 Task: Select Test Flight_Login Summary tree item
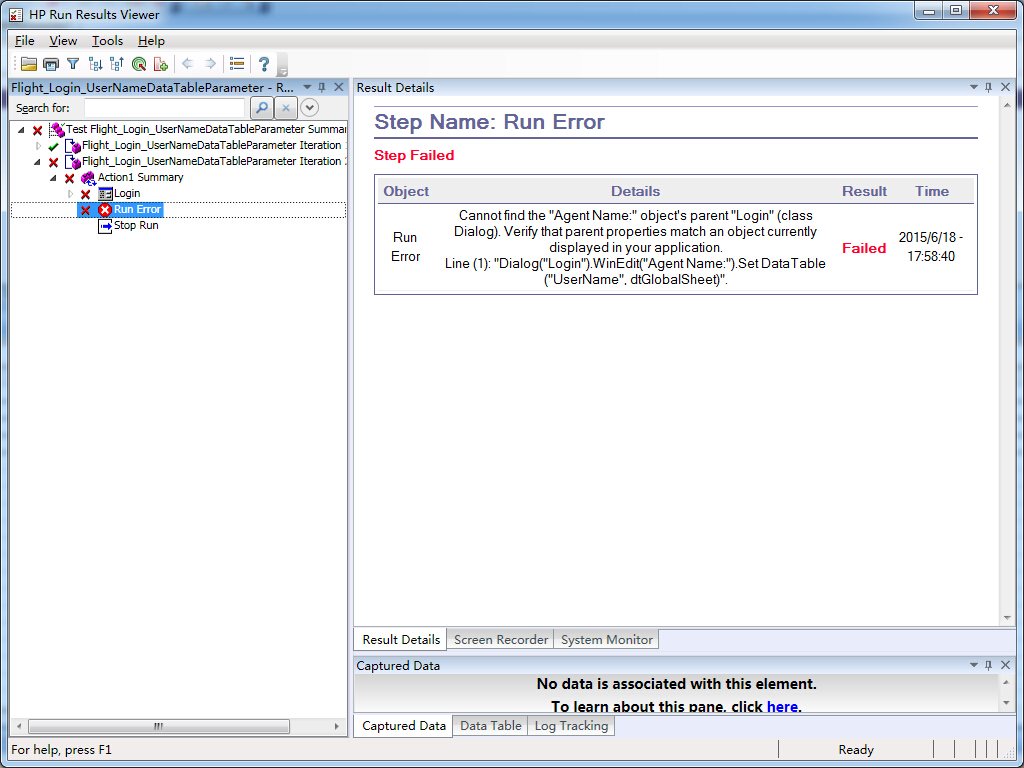click(x=206, y=129)
